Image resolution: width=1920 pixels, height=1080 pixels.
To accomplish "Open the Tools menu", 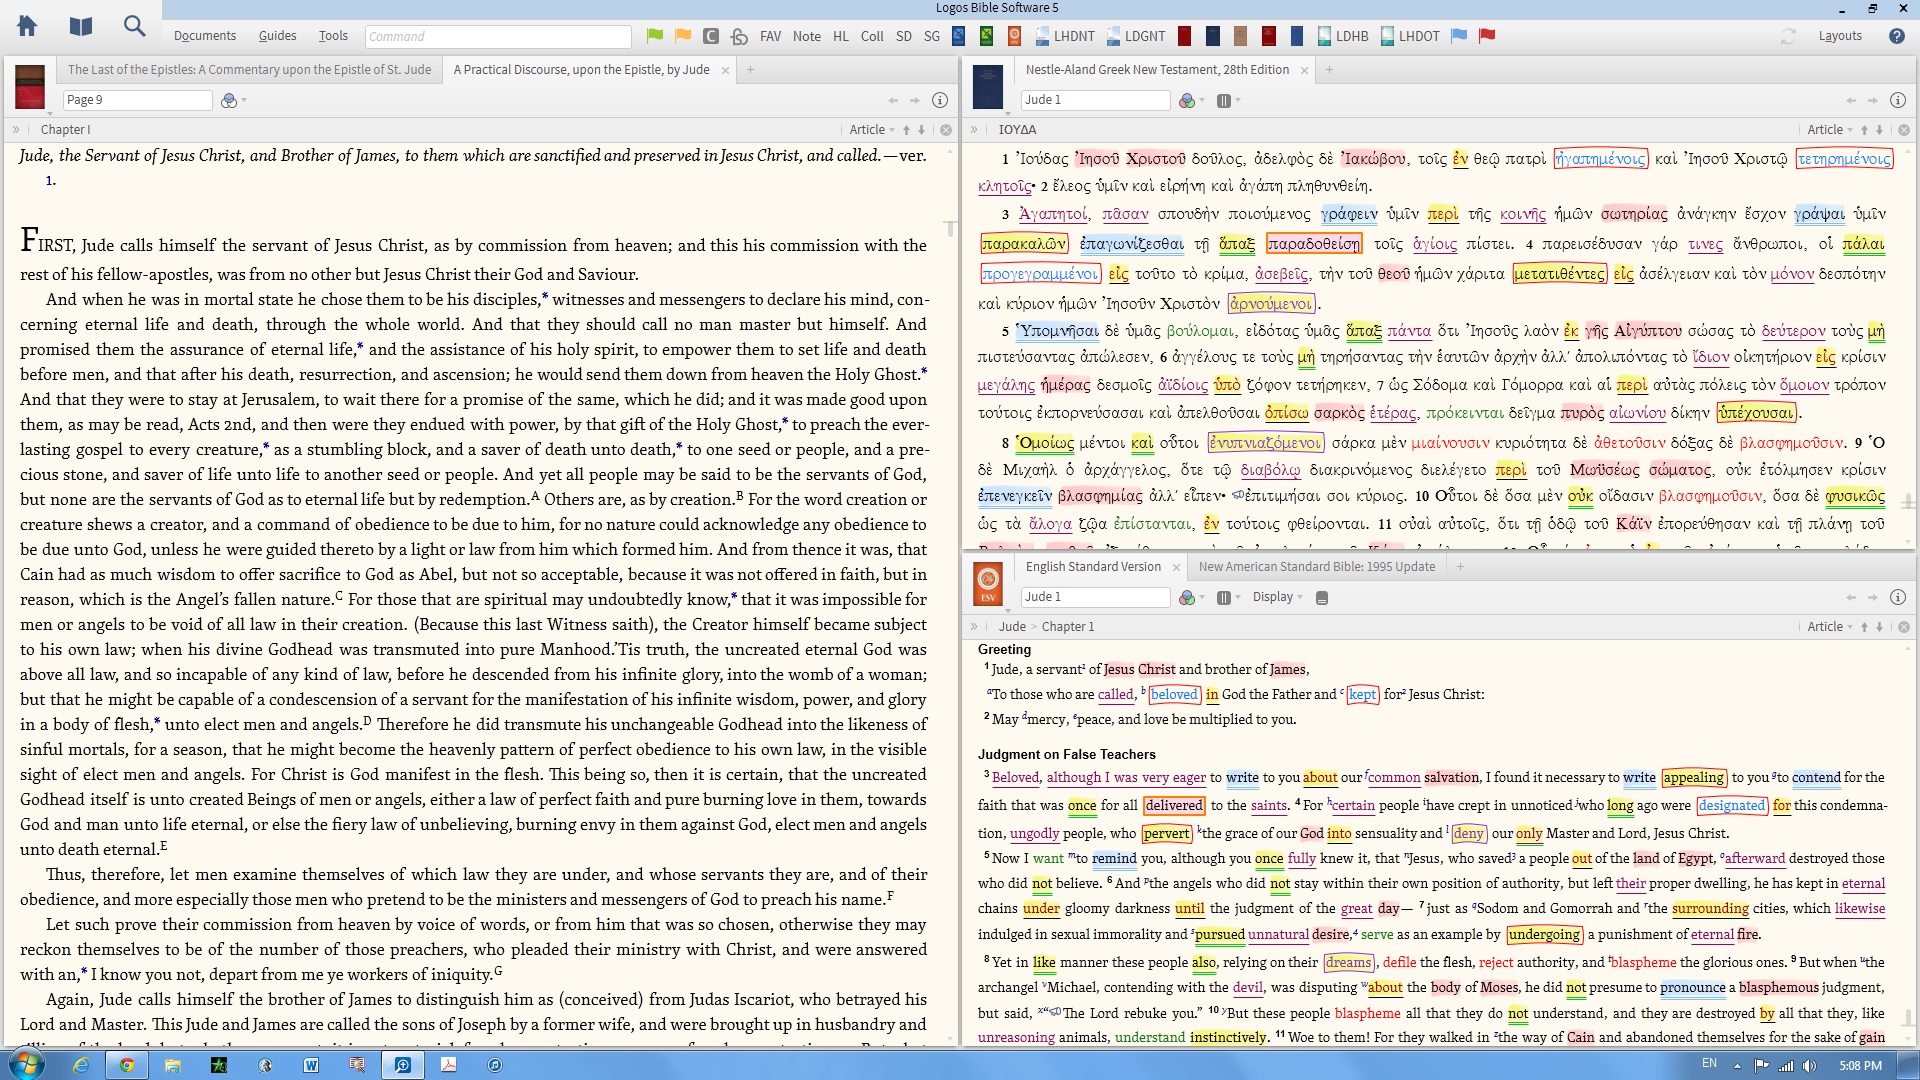I will [333, 36].
